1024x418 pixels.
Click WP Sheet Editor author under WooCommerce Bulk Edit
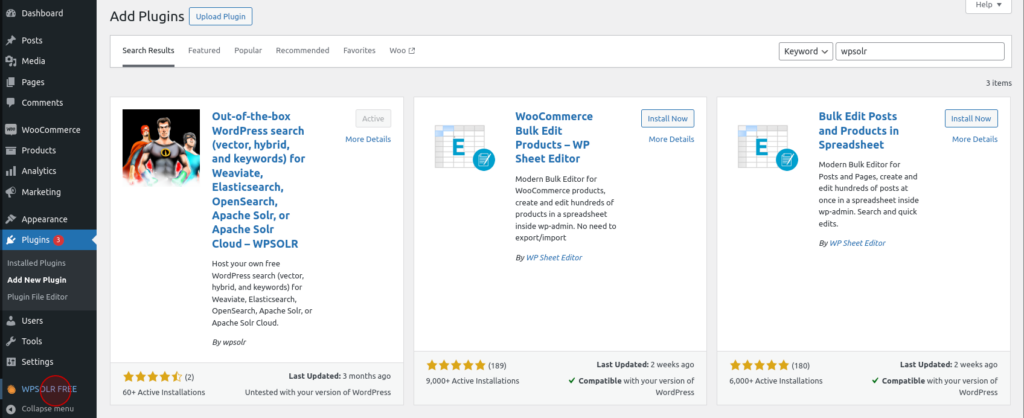coord(554,257)
